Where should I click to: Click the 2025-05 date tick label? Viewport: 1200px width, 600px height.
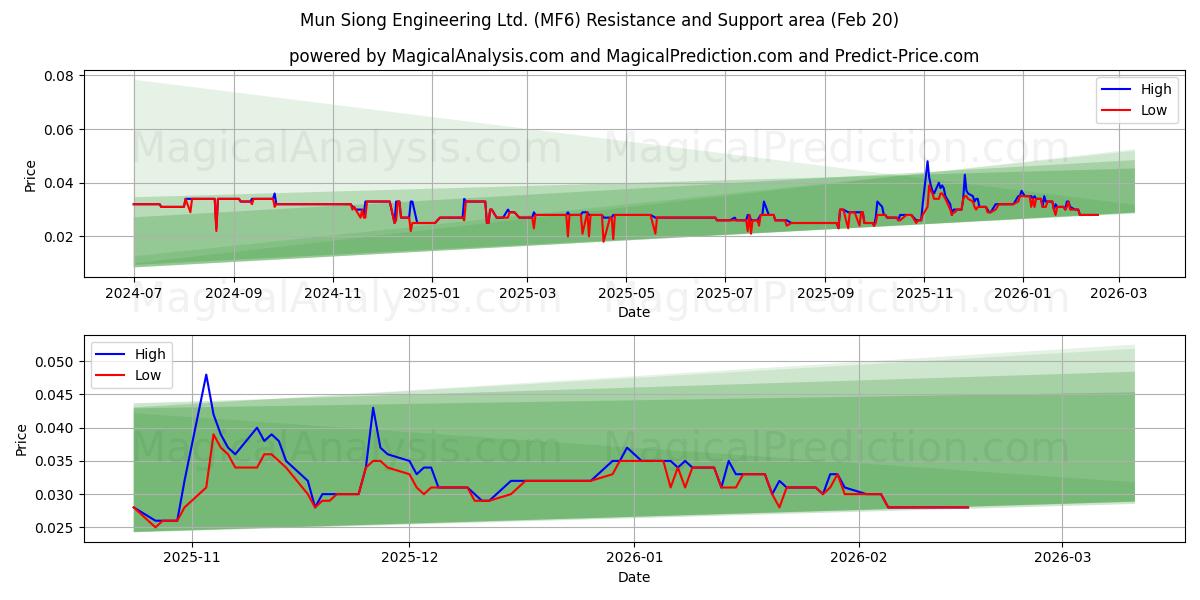626,293
